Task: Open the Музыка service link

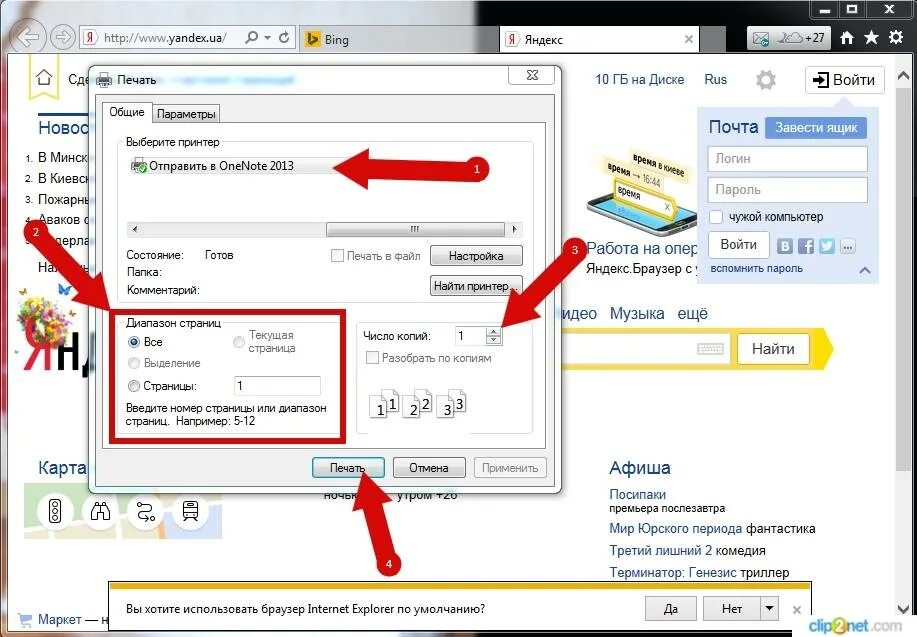Action: tap(637, 314)
